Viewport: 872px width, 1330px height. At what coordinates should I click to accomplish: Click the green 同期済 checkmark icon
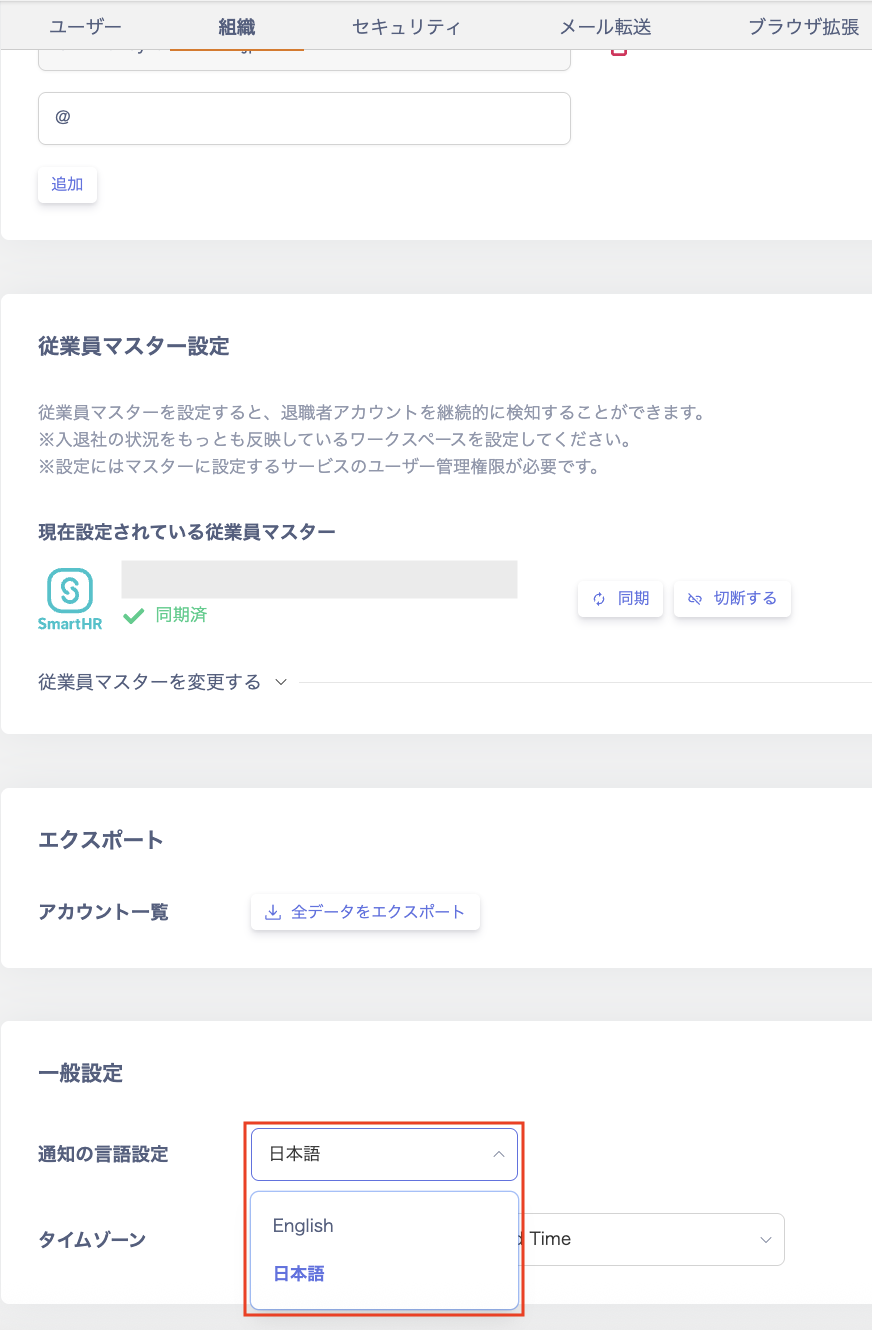click(x=133, y=615)
